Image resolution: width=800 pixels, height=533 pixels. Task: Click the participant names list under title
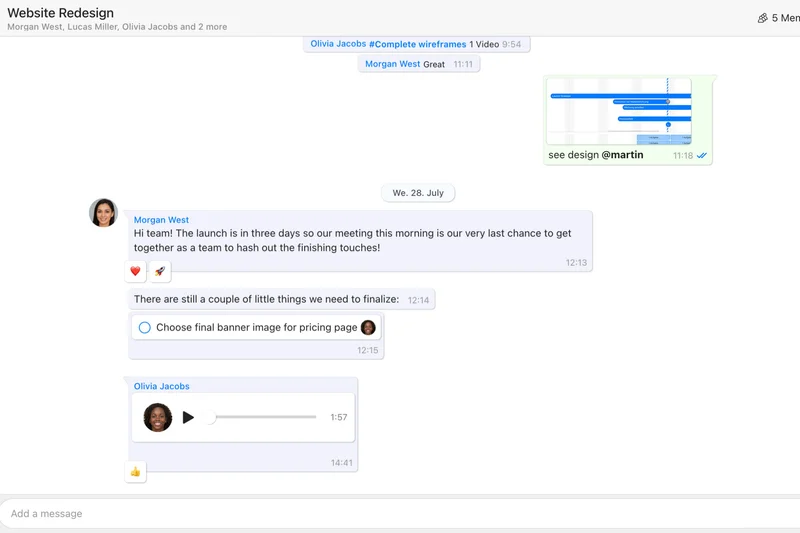pyautogui.click(x=117, y=27)
